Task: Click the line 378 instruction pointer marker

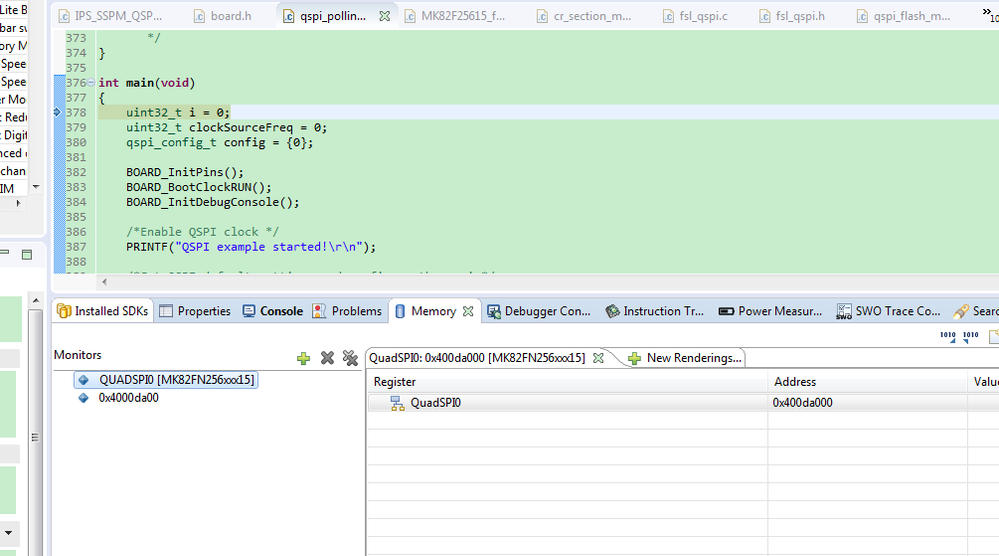Action: [x=57, y=112]
